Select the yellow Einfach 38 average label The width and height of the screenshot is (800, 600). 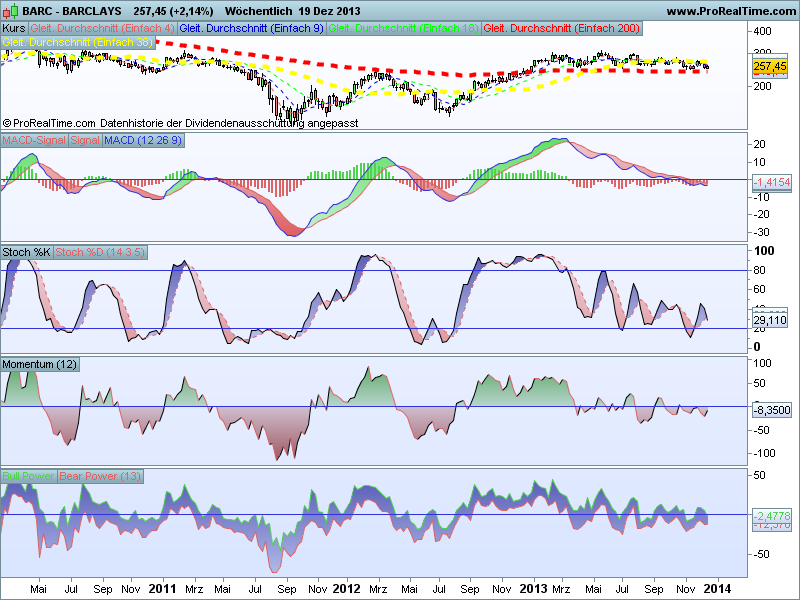coord(78,42)
